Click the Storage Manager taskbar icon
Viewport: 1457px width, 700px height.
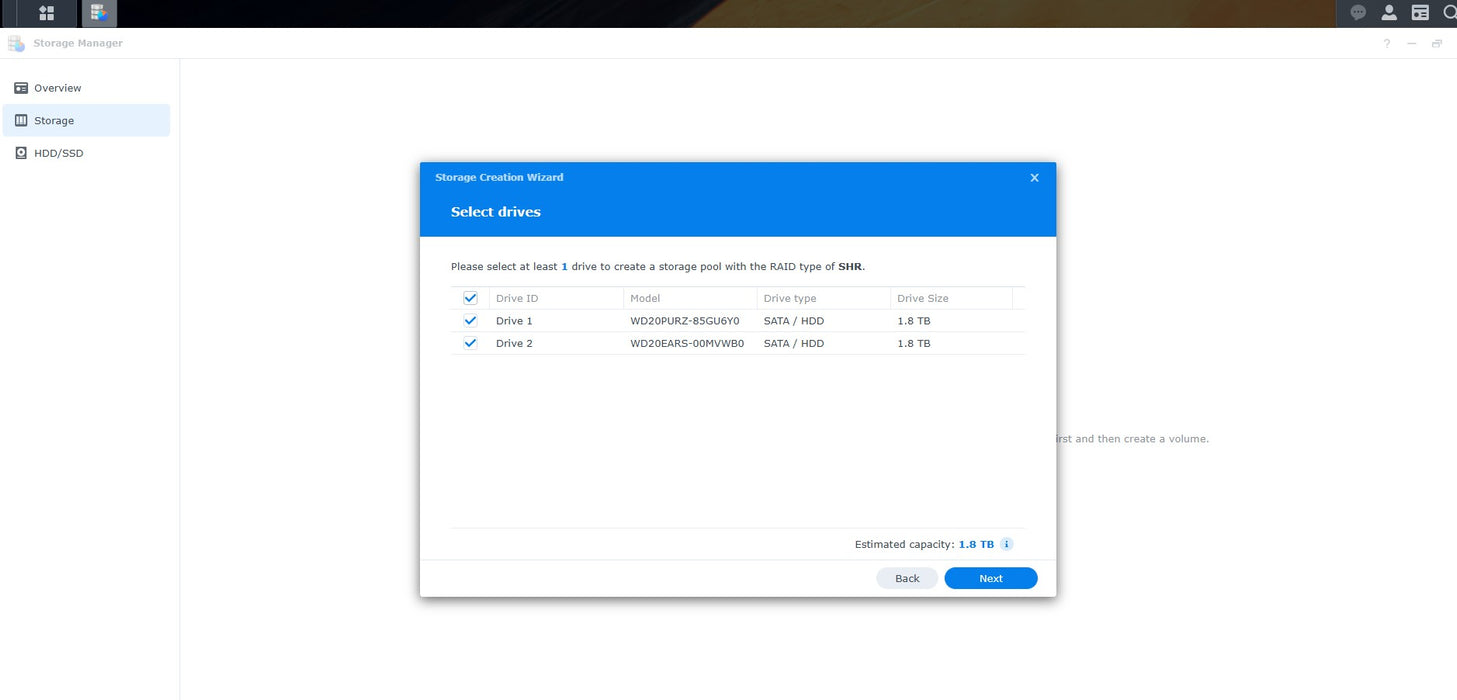[99, 13]
